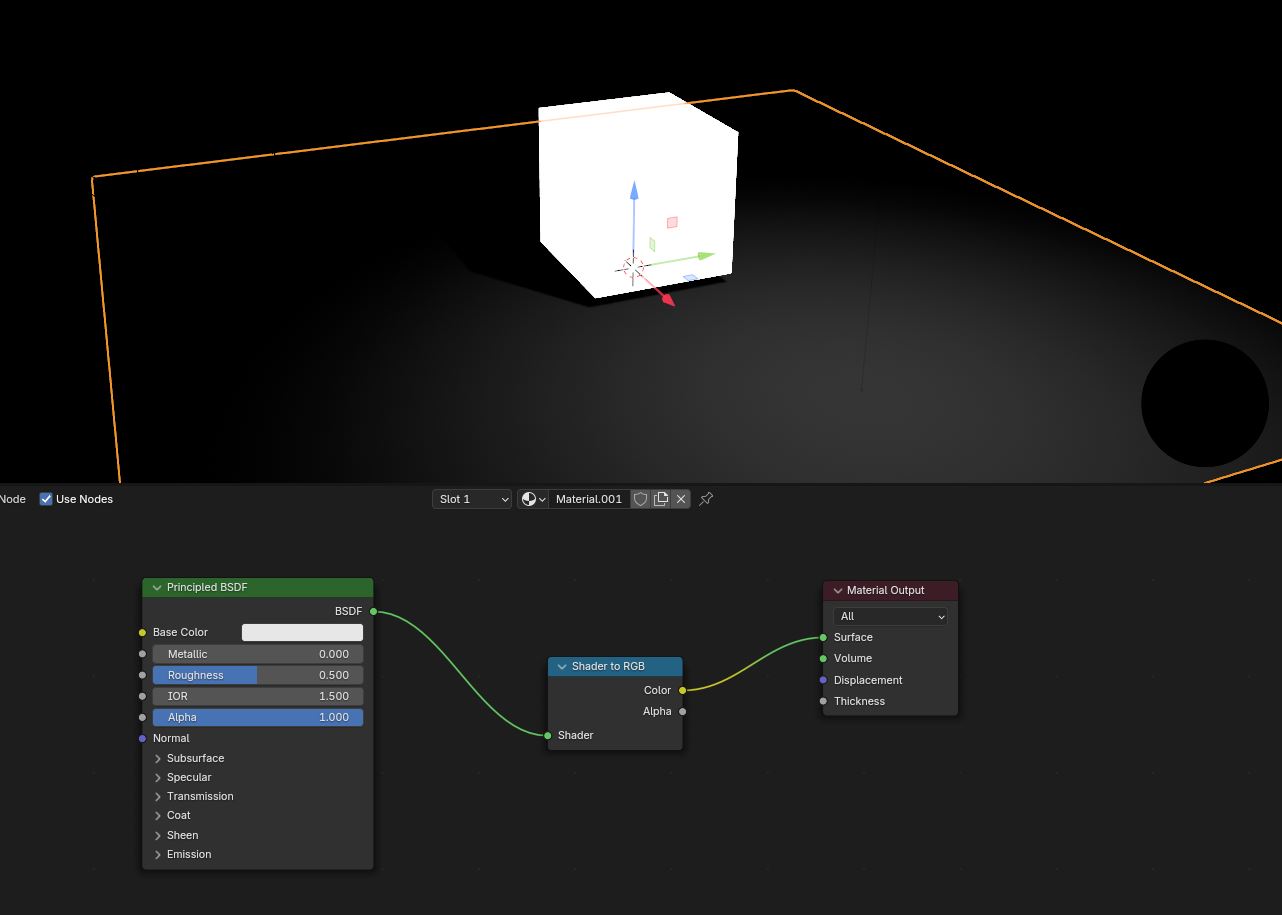The image size is (1282, 915).
Task: Click the Metallic input socket
Action: (x=143, y=654)
